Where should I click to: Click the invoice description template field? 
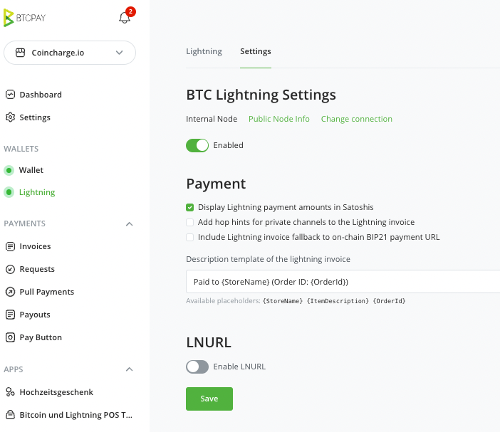click(343, 282)
